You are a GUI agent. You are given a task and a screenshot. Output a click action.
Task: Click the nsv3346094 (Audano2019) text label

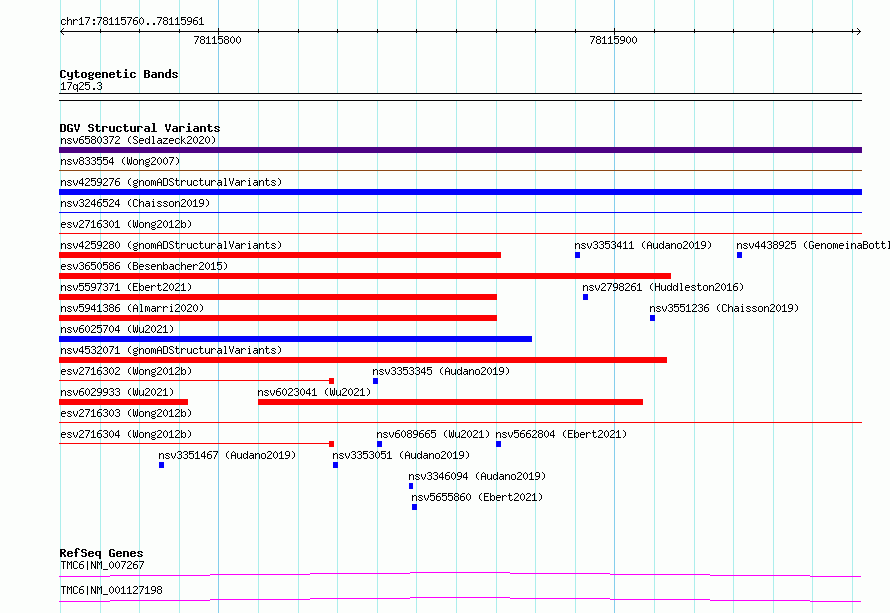click(477, 476)
